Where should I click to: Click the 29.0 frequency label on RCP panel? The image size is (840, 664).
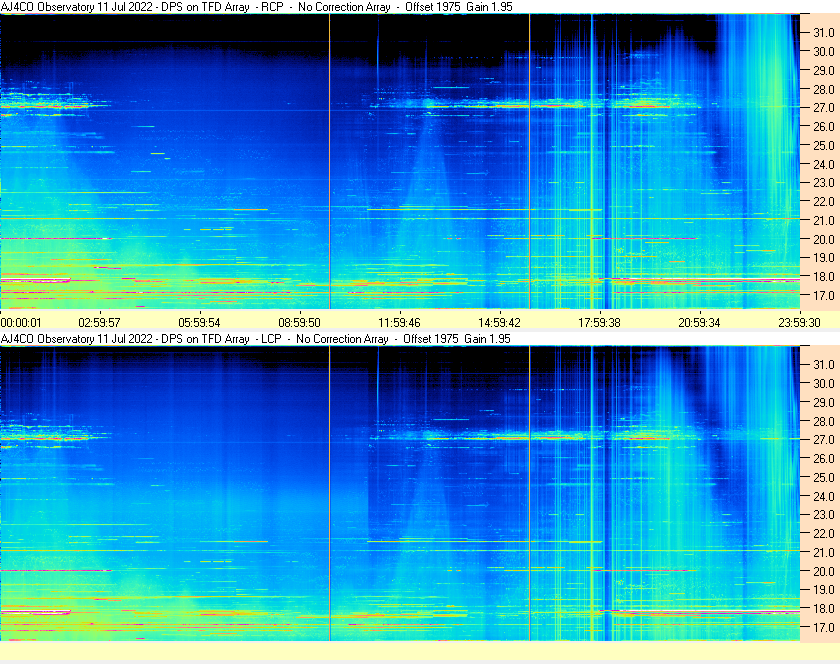824,70
